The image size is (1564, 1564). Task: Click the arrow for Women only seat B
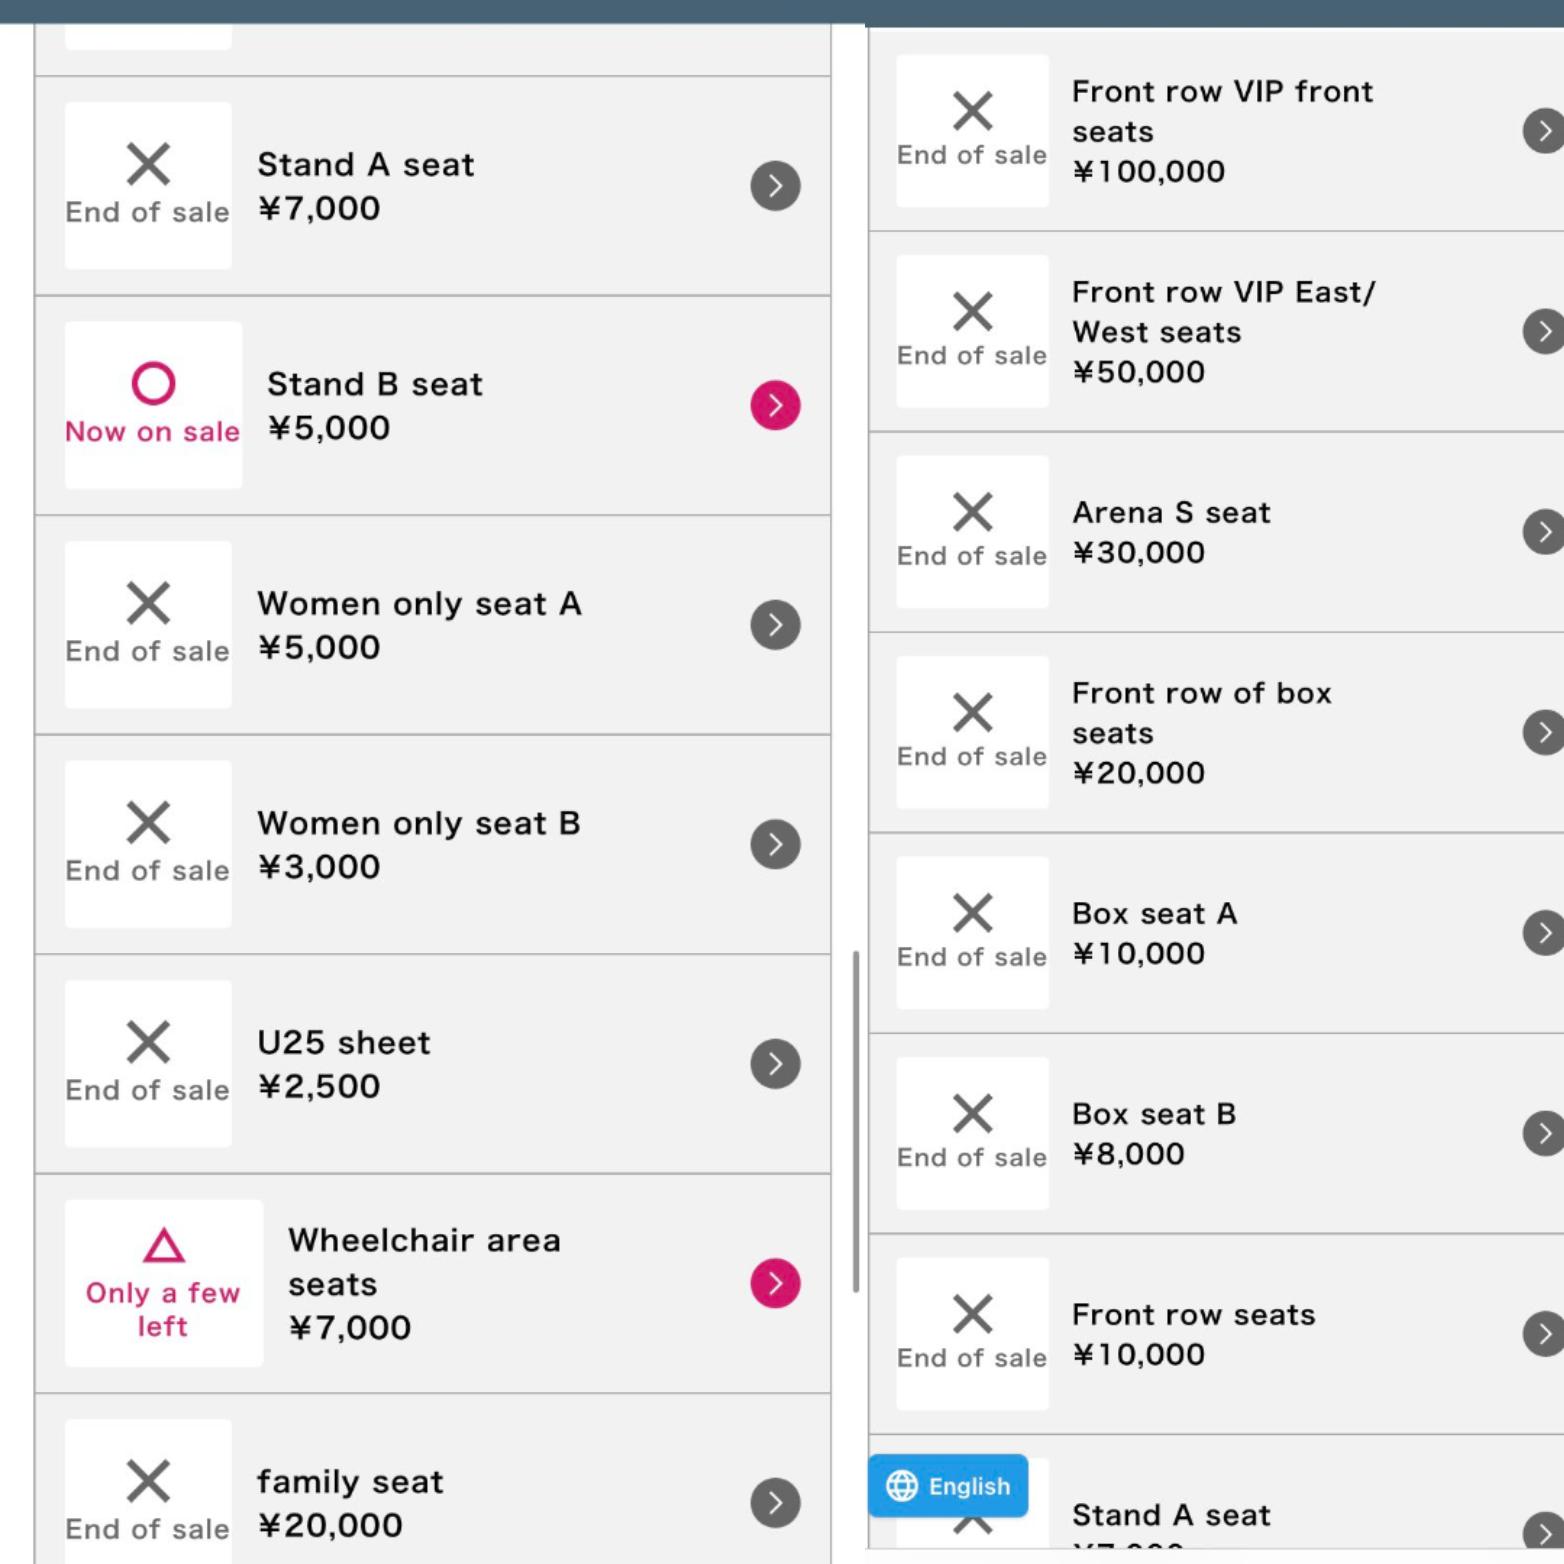[775, 844]
